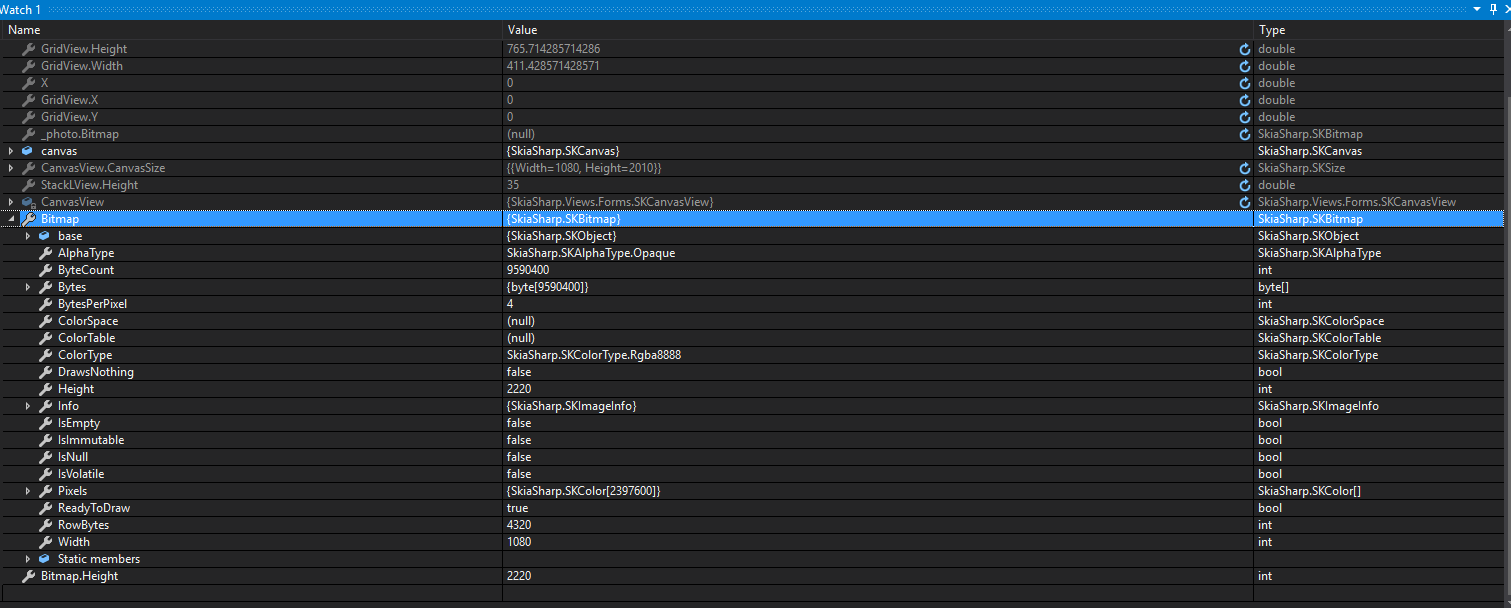The width and height of the screenshot is (1511, 608).
Task: Expand the Pixels array
Action: pyautogui.click(x=28, y=491)
